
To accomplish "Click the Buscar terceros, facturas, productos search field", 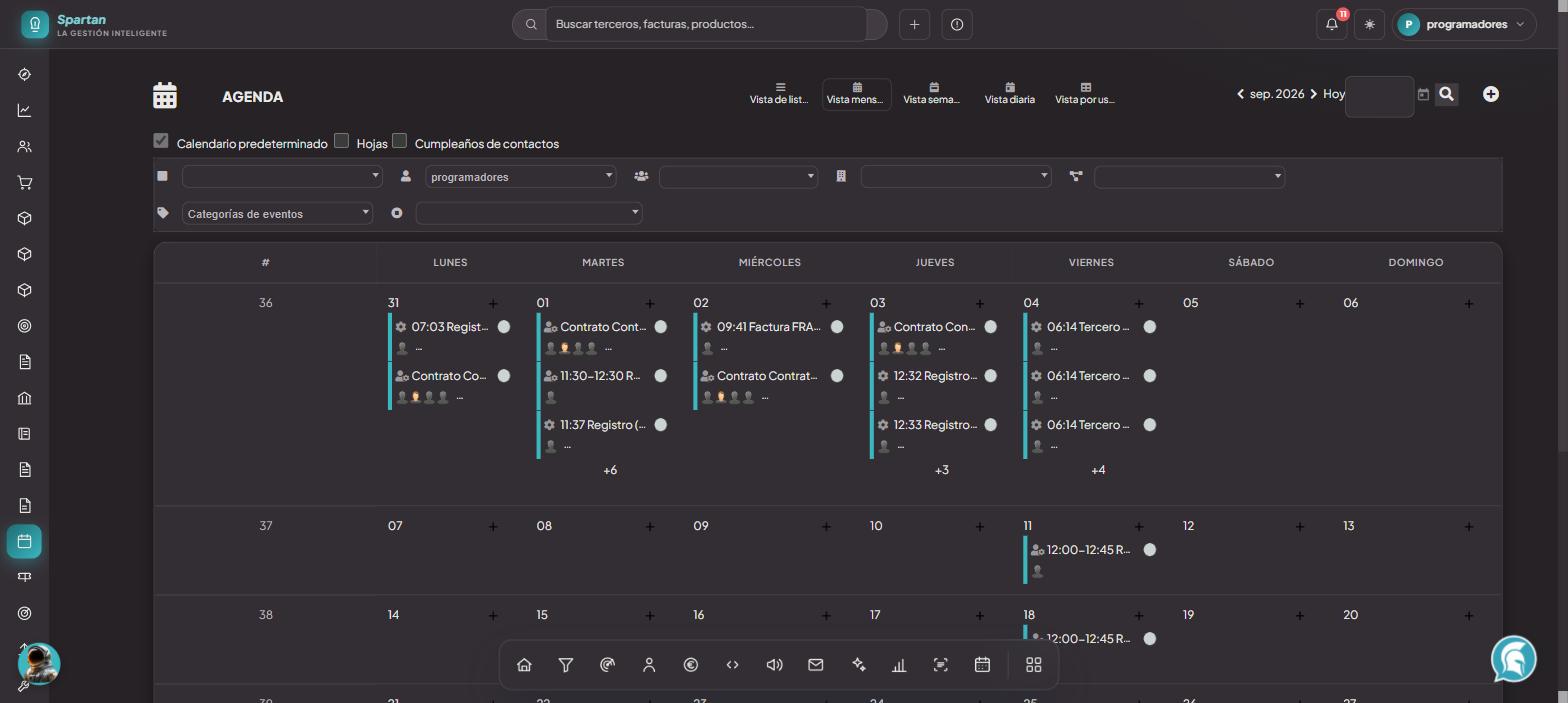I will click(x=706, y=24).
